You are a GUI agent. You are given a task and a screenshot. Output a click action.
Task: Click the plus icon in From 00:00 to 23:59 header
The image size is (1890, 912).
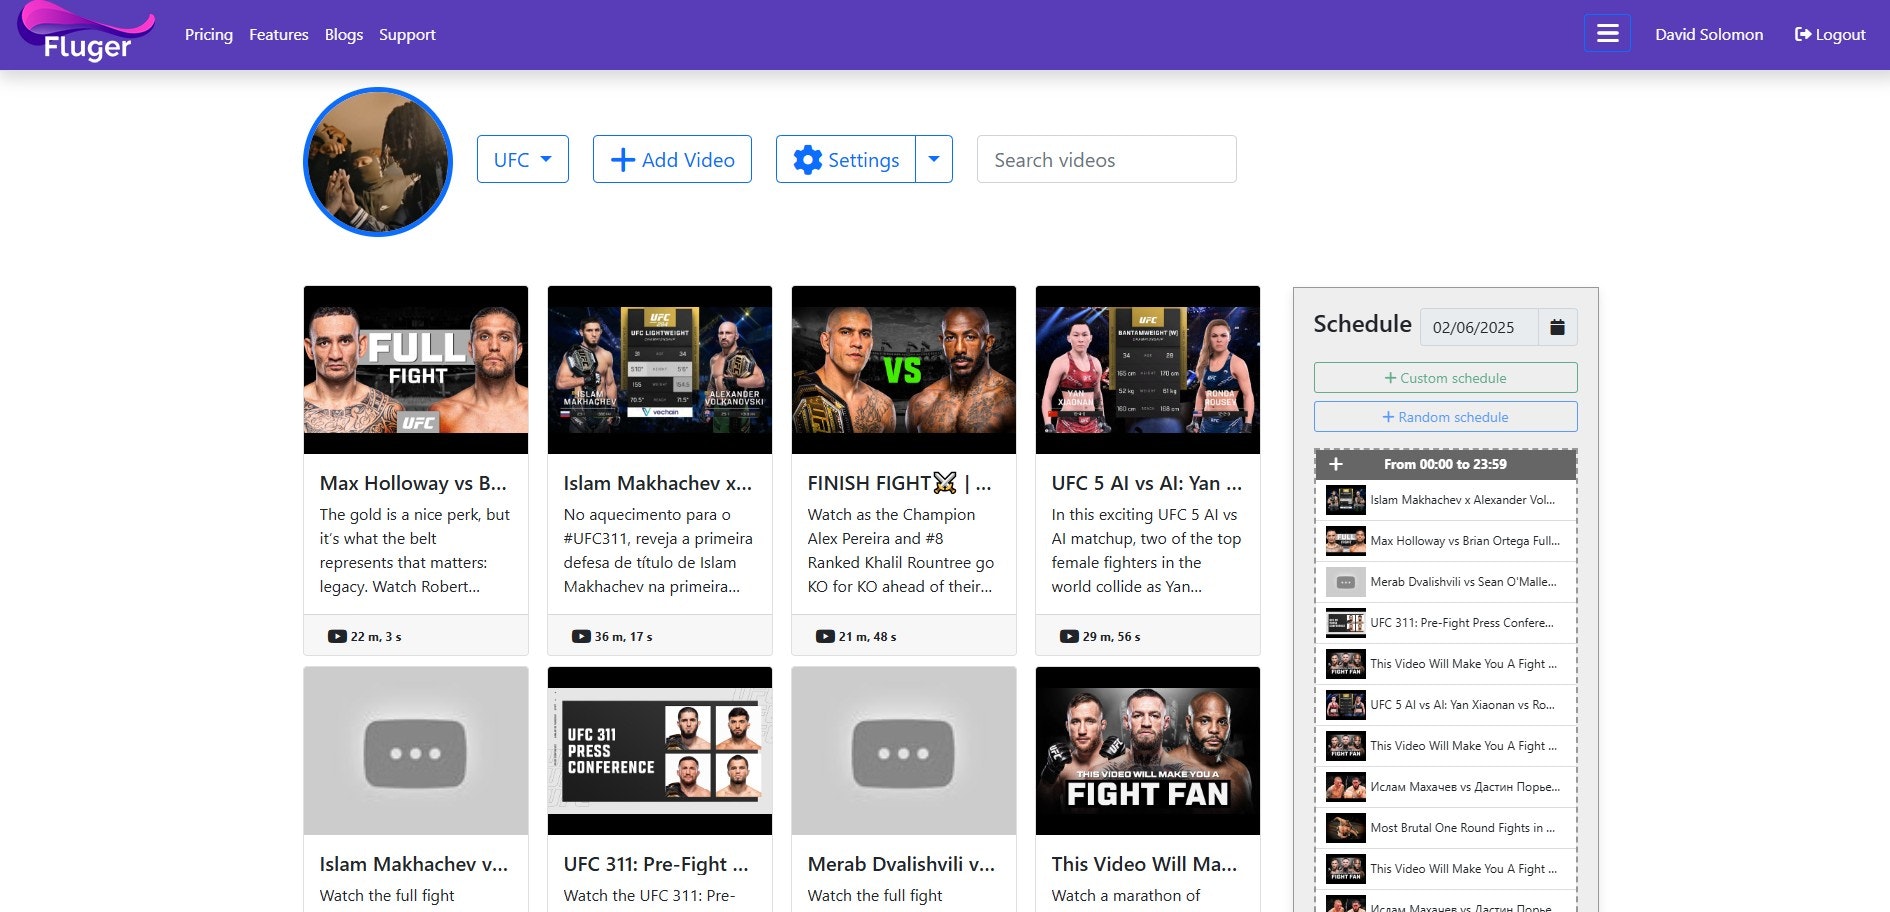pyautogui.click(x=1335, y=464)
